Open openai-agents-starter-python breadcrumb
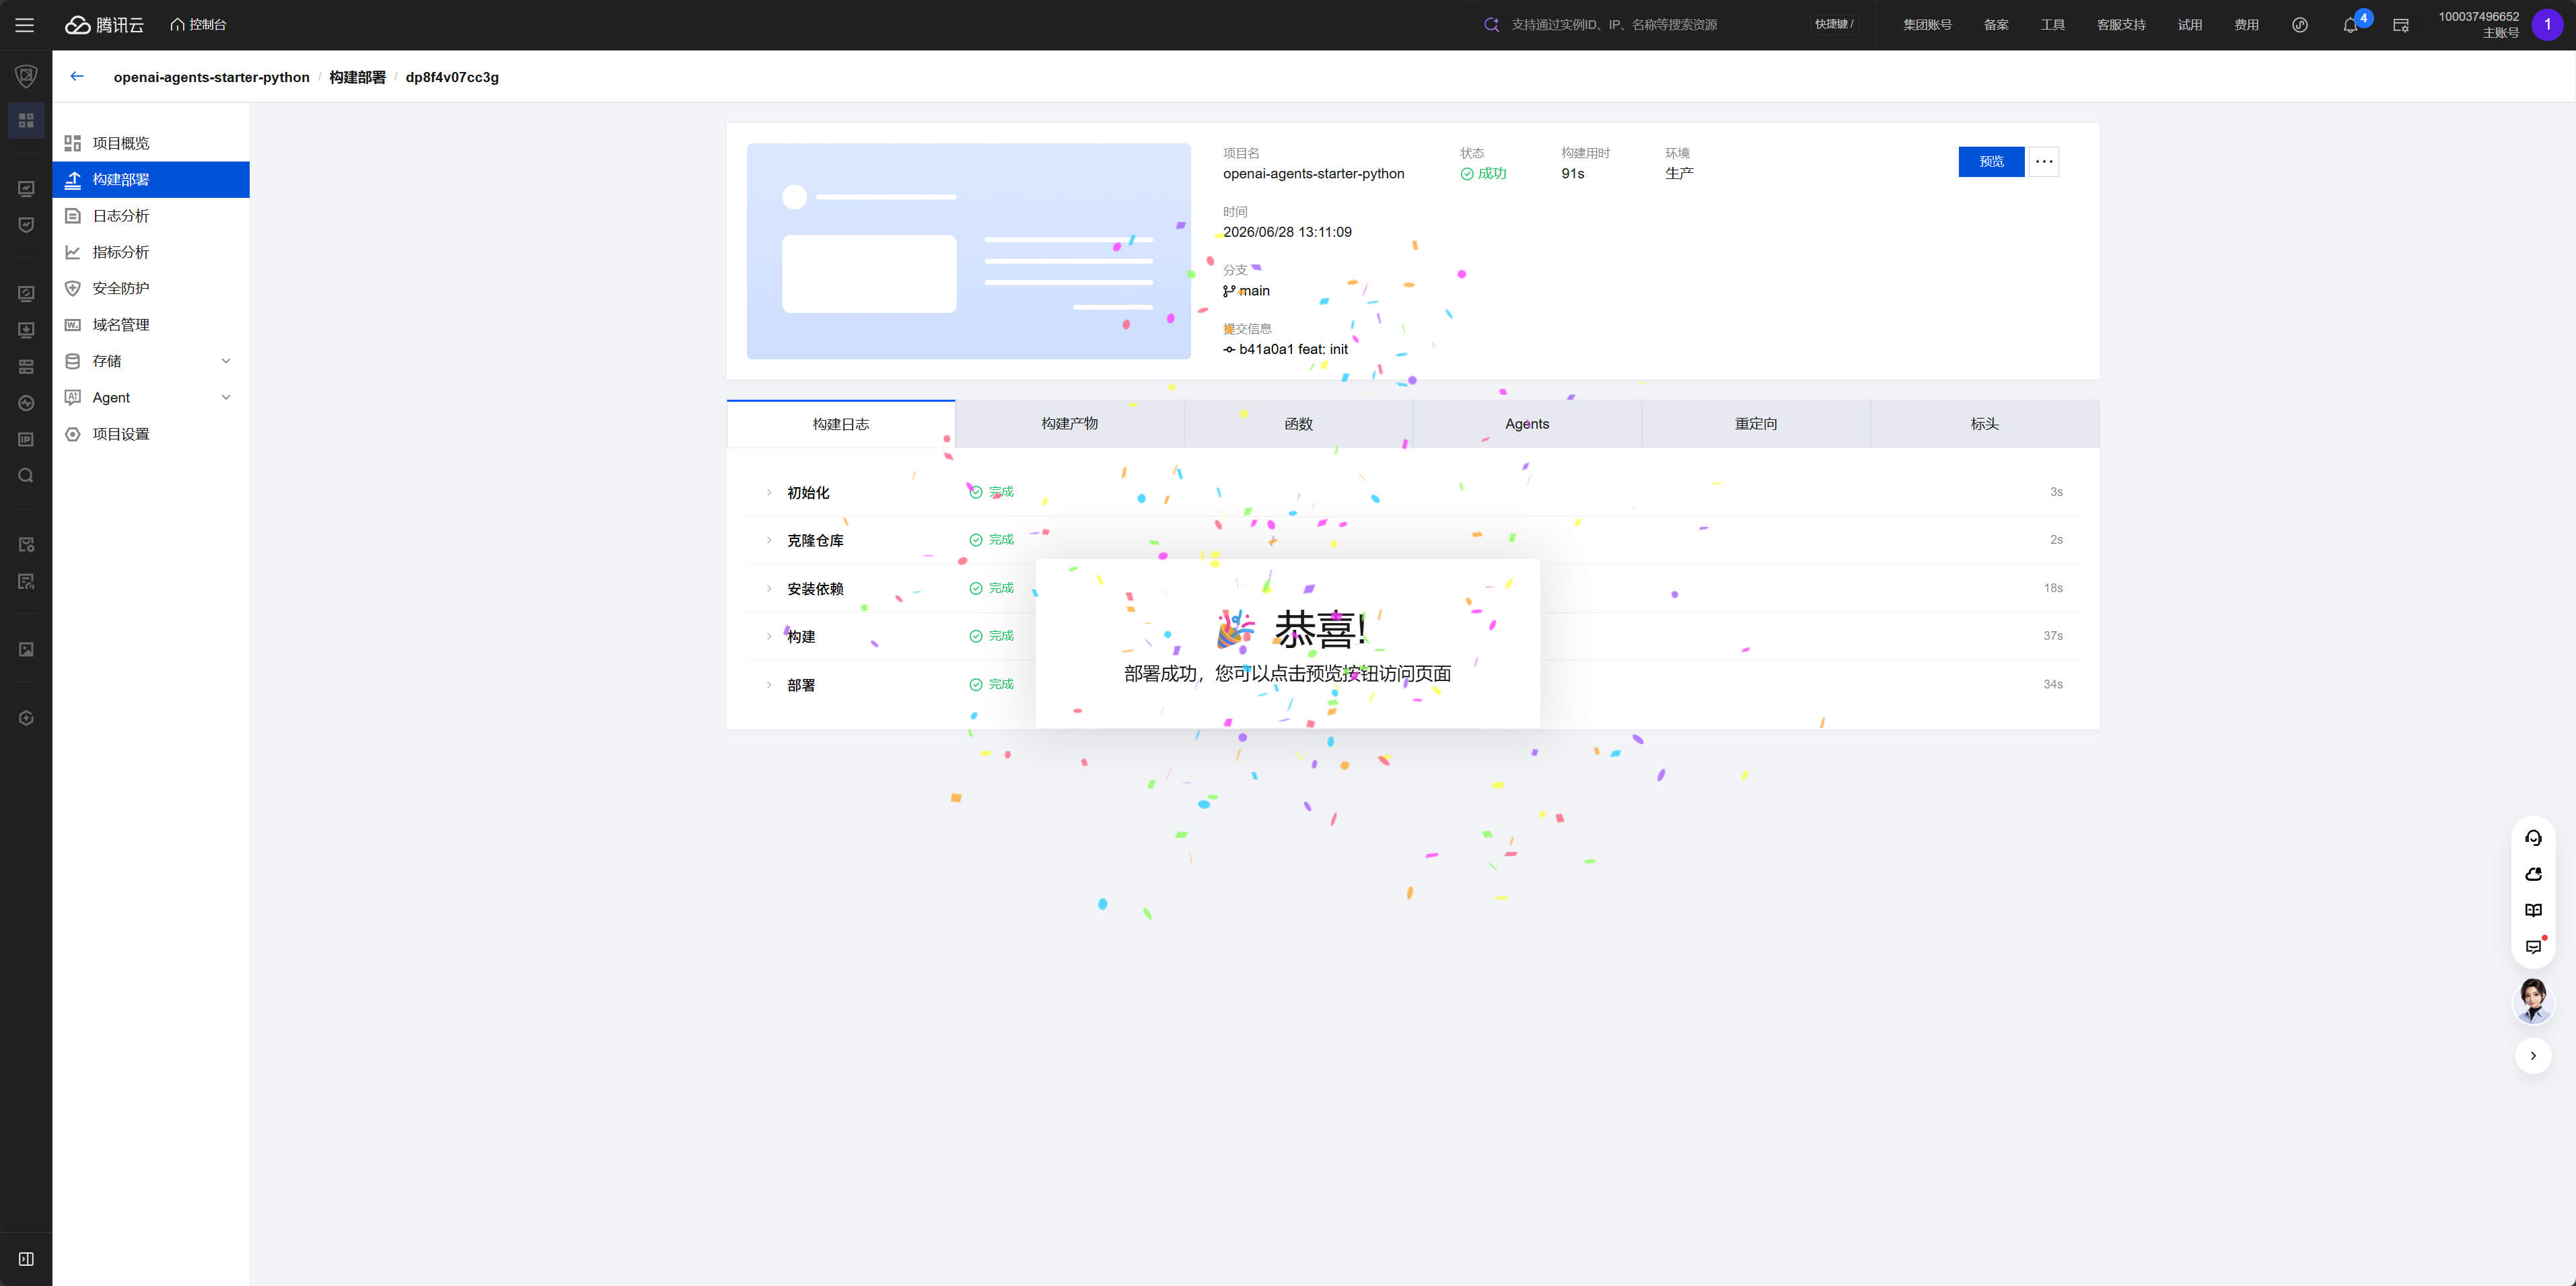 coord(211,77)
